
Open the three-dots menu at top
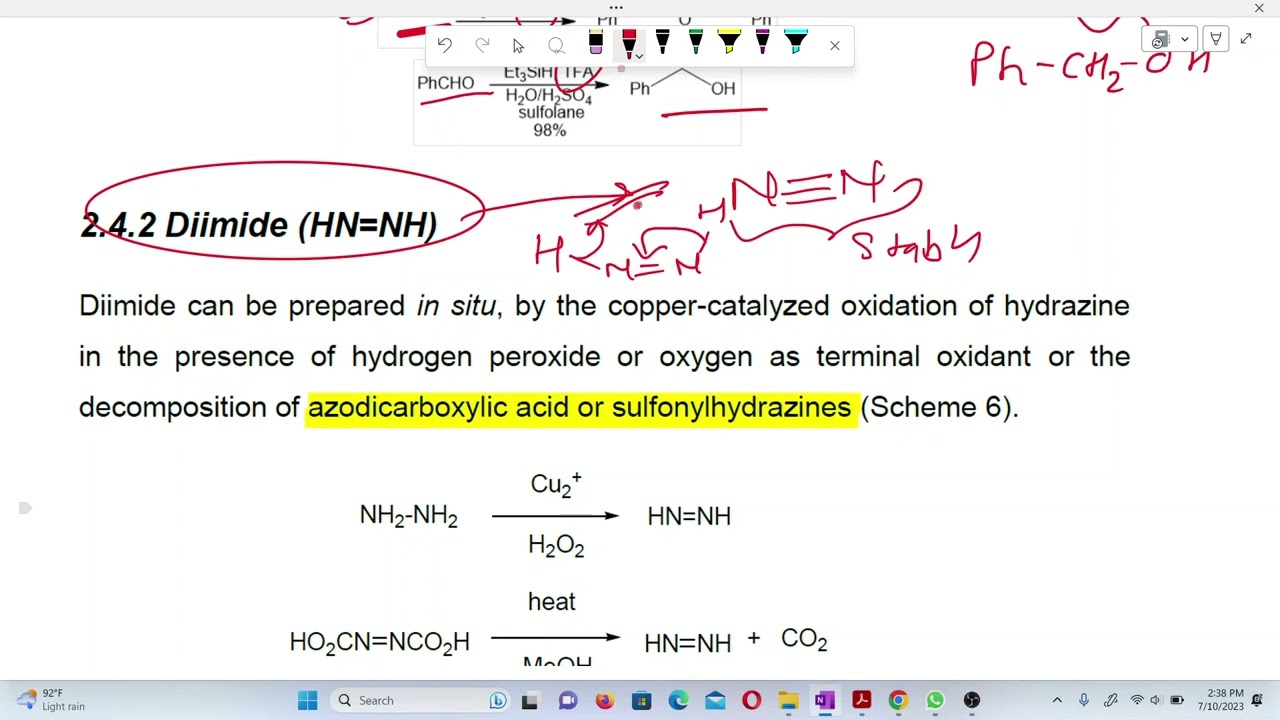[616, 7]
